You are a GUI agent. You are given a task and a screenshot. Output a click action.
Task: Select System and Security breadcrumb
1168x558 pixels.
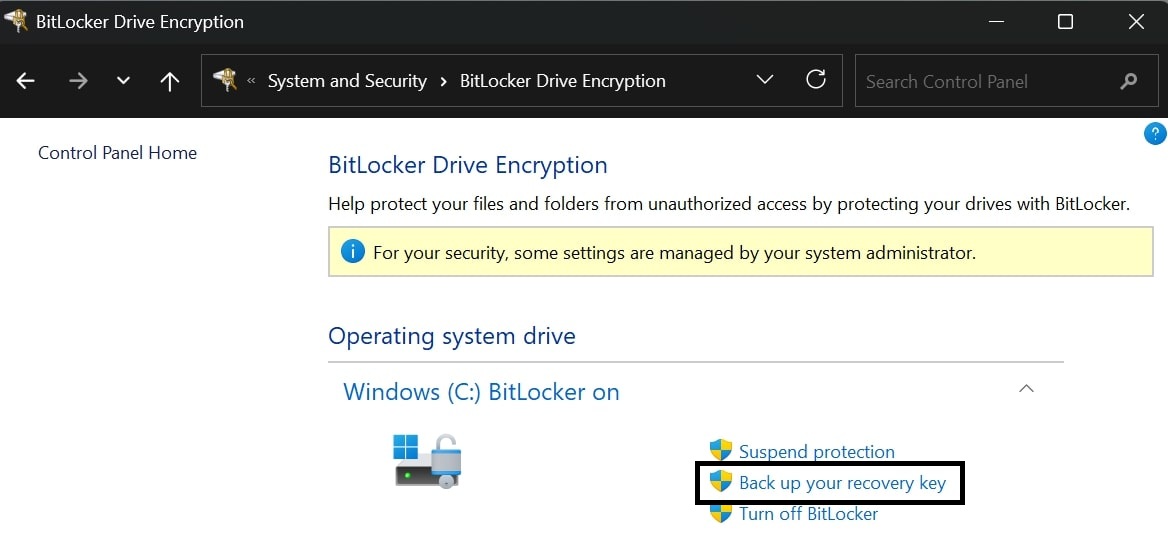347,81
